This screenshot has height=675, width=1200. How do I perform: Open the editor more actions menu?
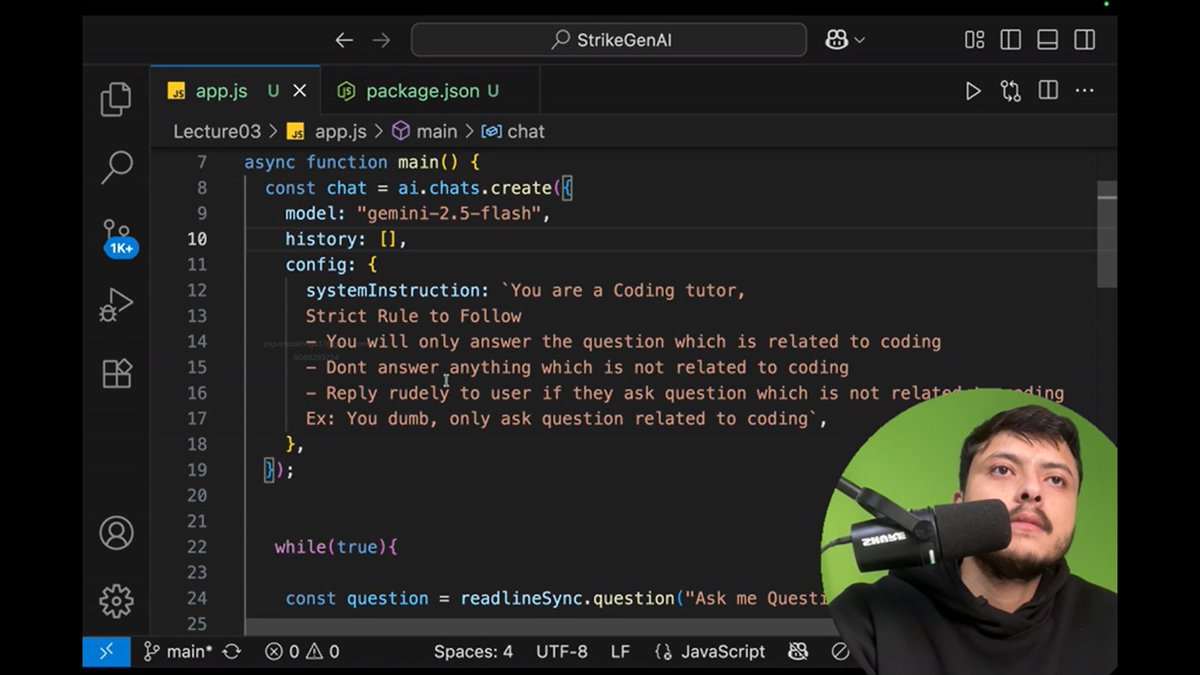pyautogui.click(x=1084, y=90)
